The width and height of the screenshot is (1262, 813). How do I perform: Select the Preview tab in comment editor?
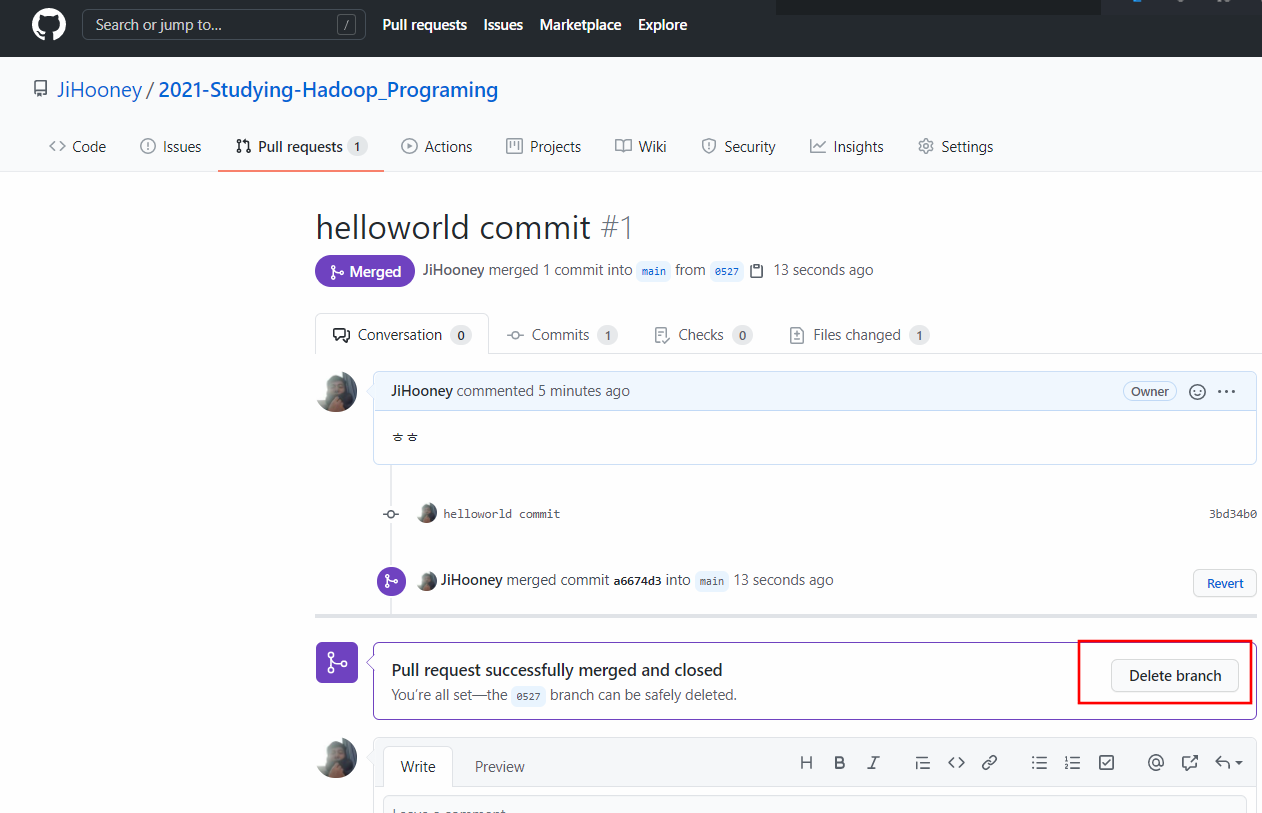coord(499,766)
